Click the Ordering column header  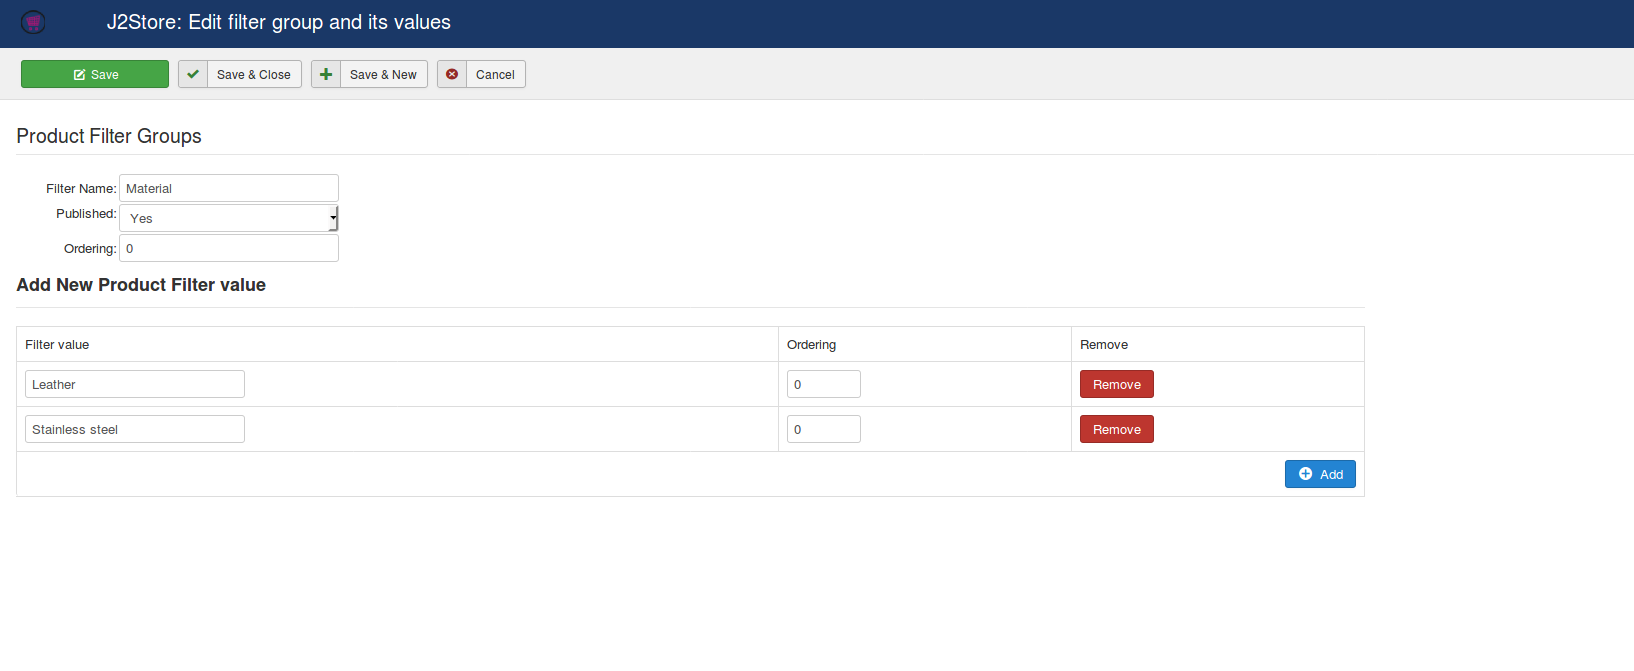click(811, 344)
